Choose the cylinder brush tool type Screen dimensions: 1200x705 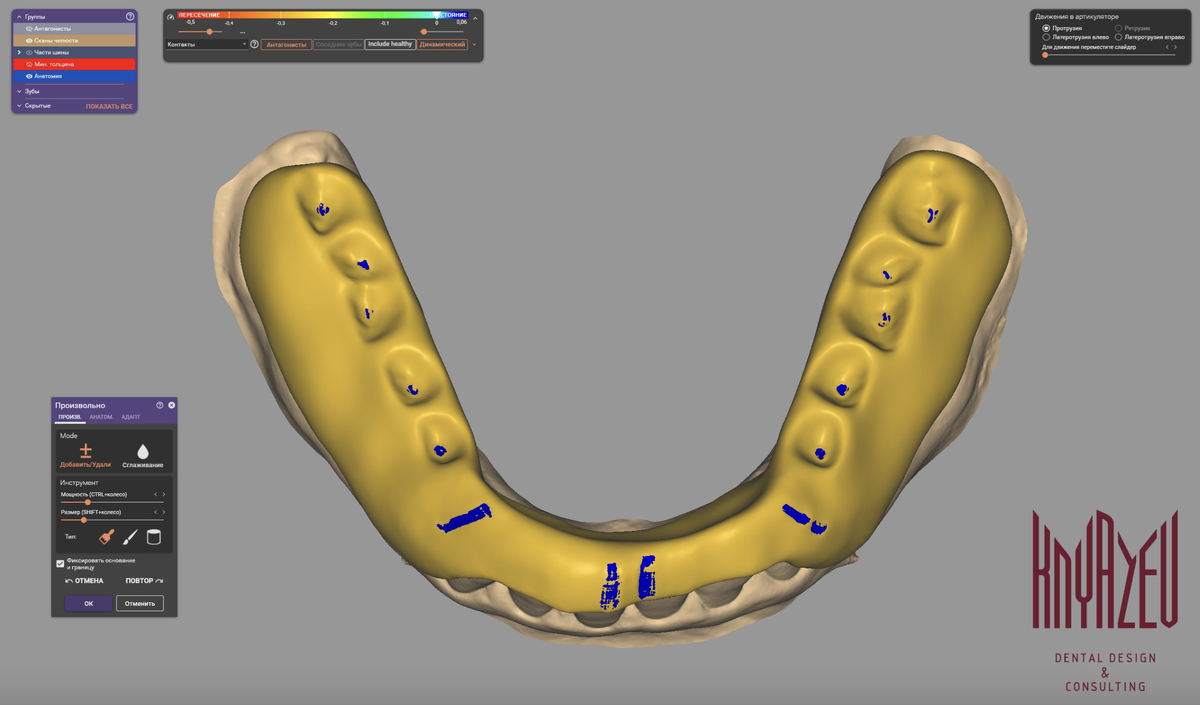pyautogui.click(x=154, y=537)
